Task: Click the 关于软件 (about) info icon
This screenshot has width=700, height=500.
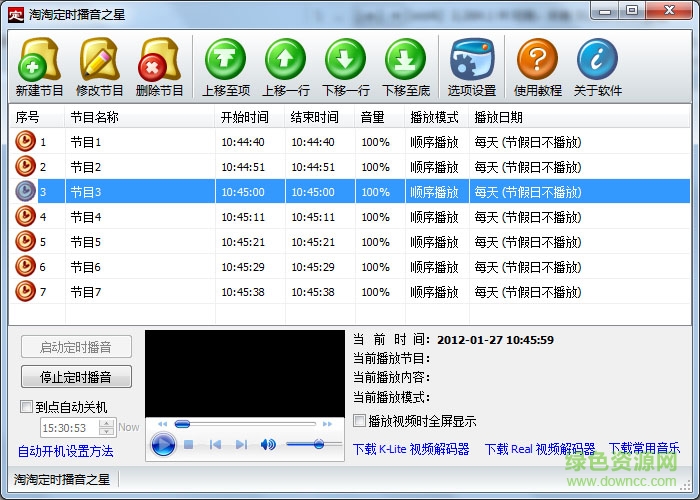Action: click(x=597, y=67)
